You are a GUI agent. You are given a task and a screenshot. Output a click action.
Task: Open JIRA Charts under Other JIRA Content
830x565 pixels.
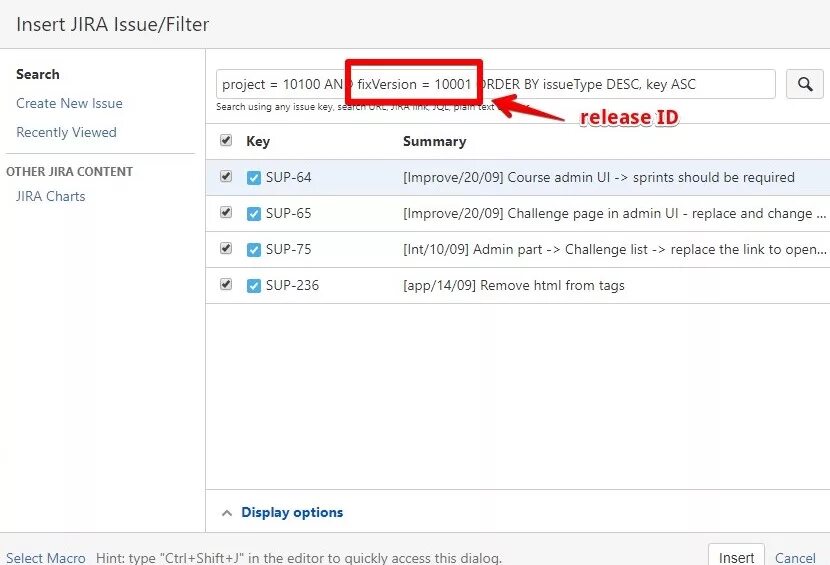pyautogui.click(x=50, y=196)
